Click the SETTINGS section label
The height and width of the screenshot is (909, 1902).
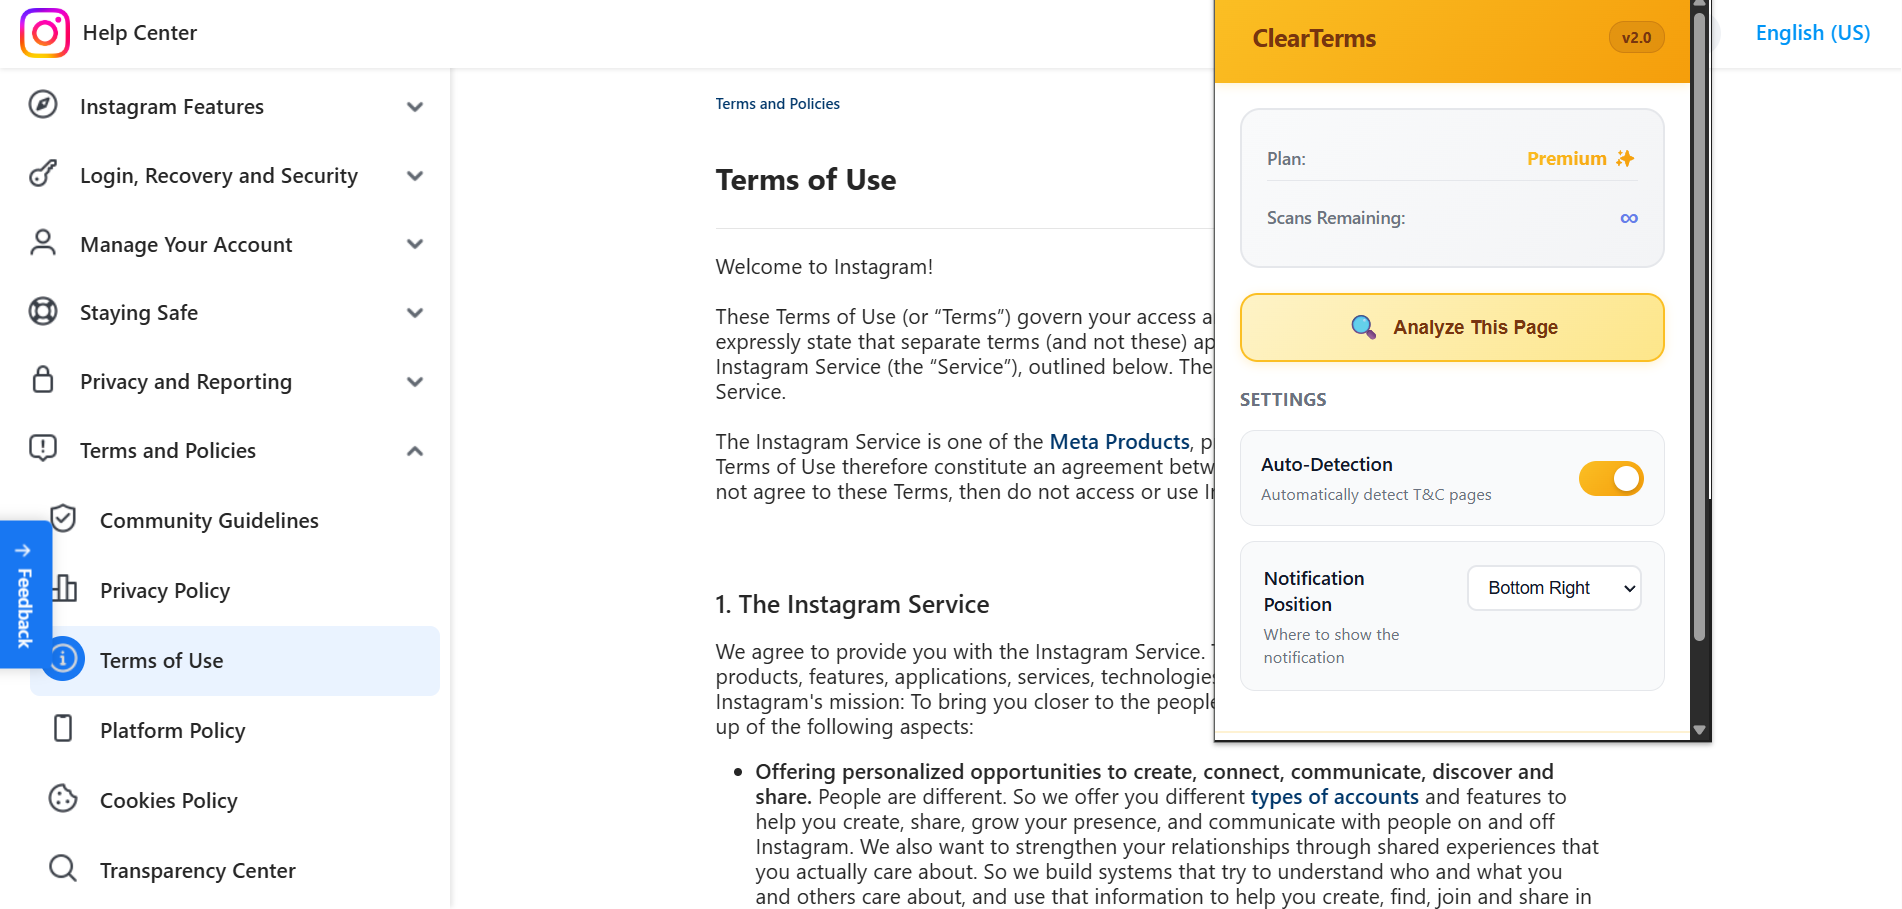click(1283, 400)
